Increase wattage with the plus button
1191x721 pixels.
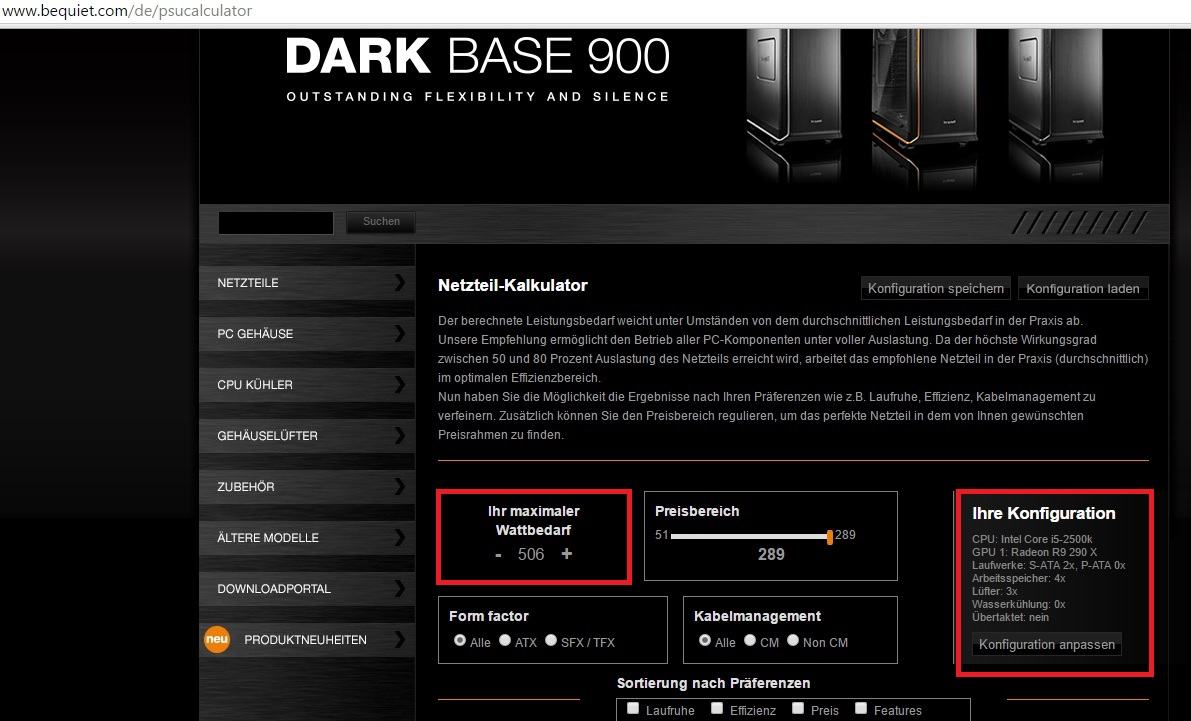point(567,554)
